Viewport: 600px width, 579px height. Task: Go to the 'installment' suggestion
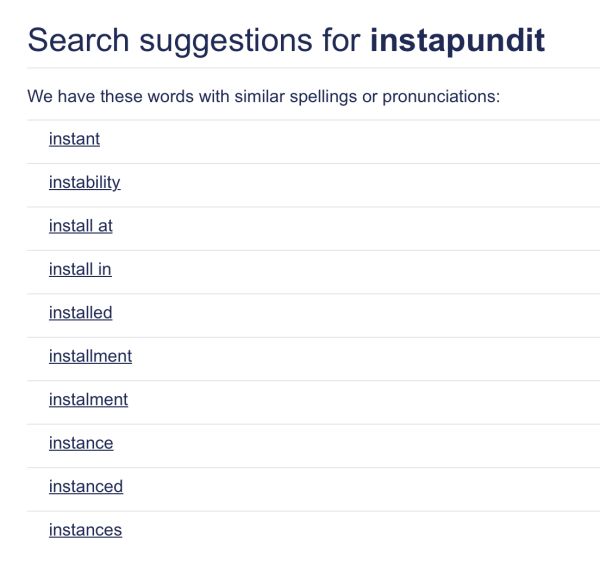coord(90,356)
